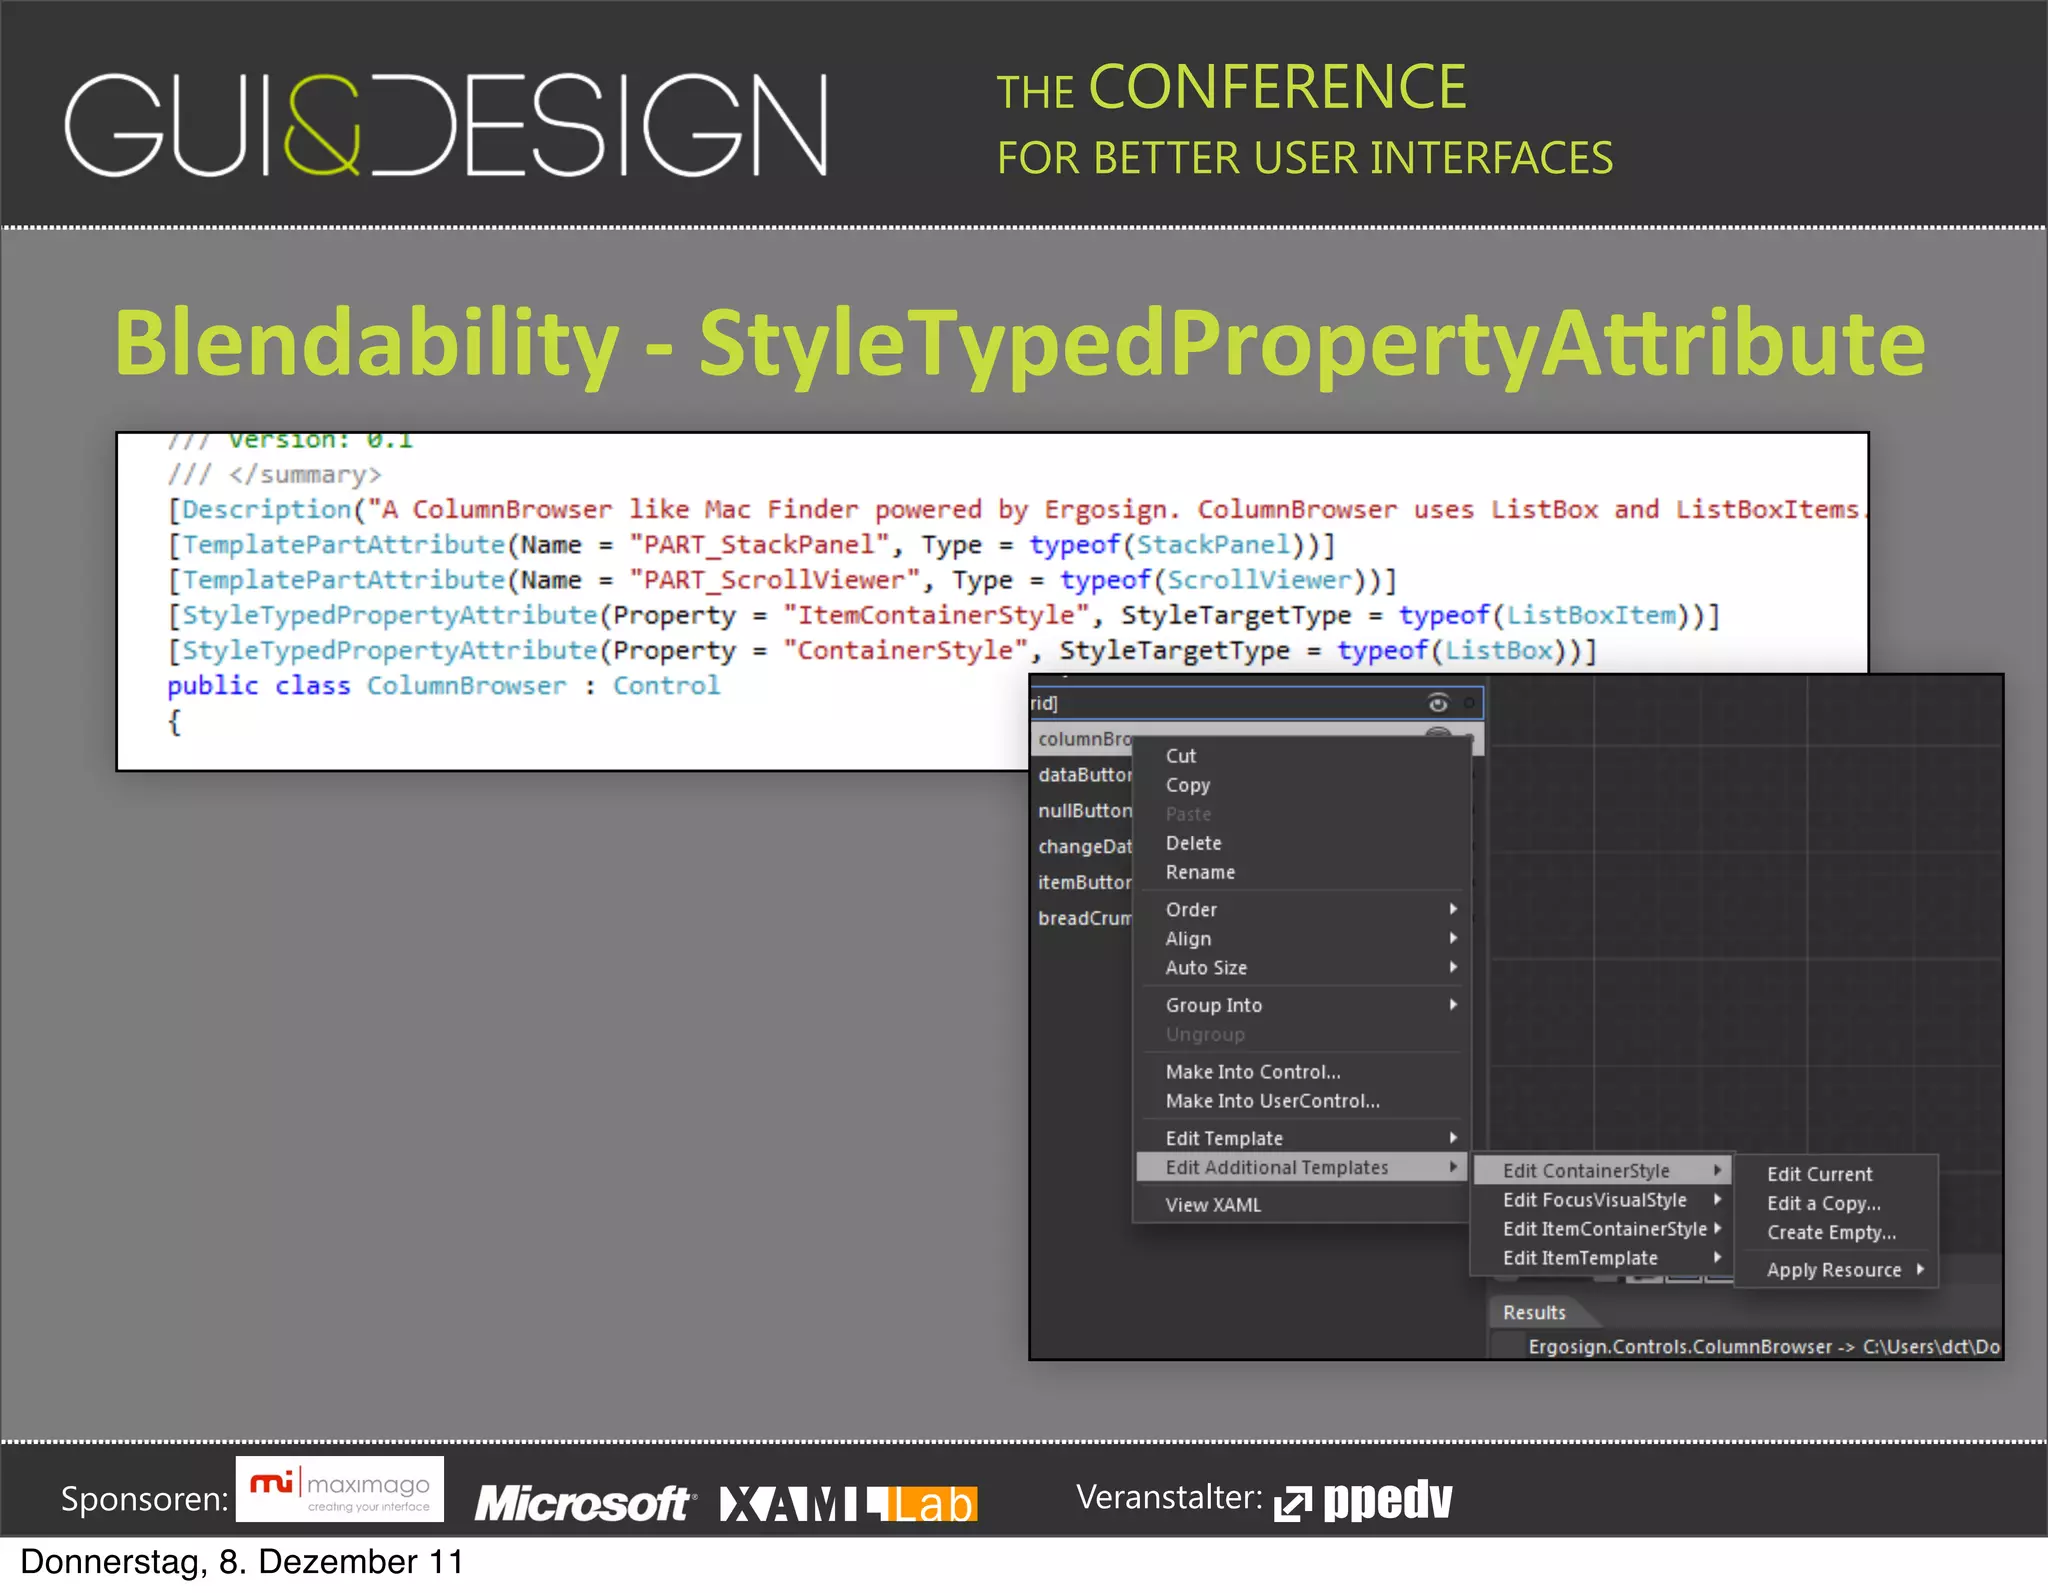Select Edit a Copy... option
This screenshot has height=1593, width=2048.
pos(1836,1203)
